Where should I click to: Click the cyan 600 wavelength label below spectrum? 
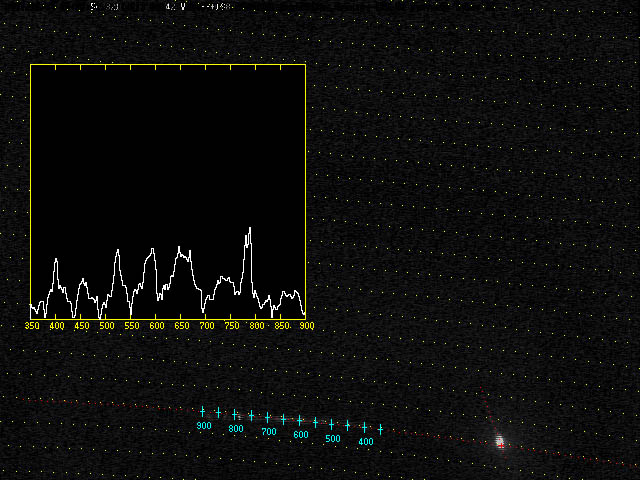[300, 435]
